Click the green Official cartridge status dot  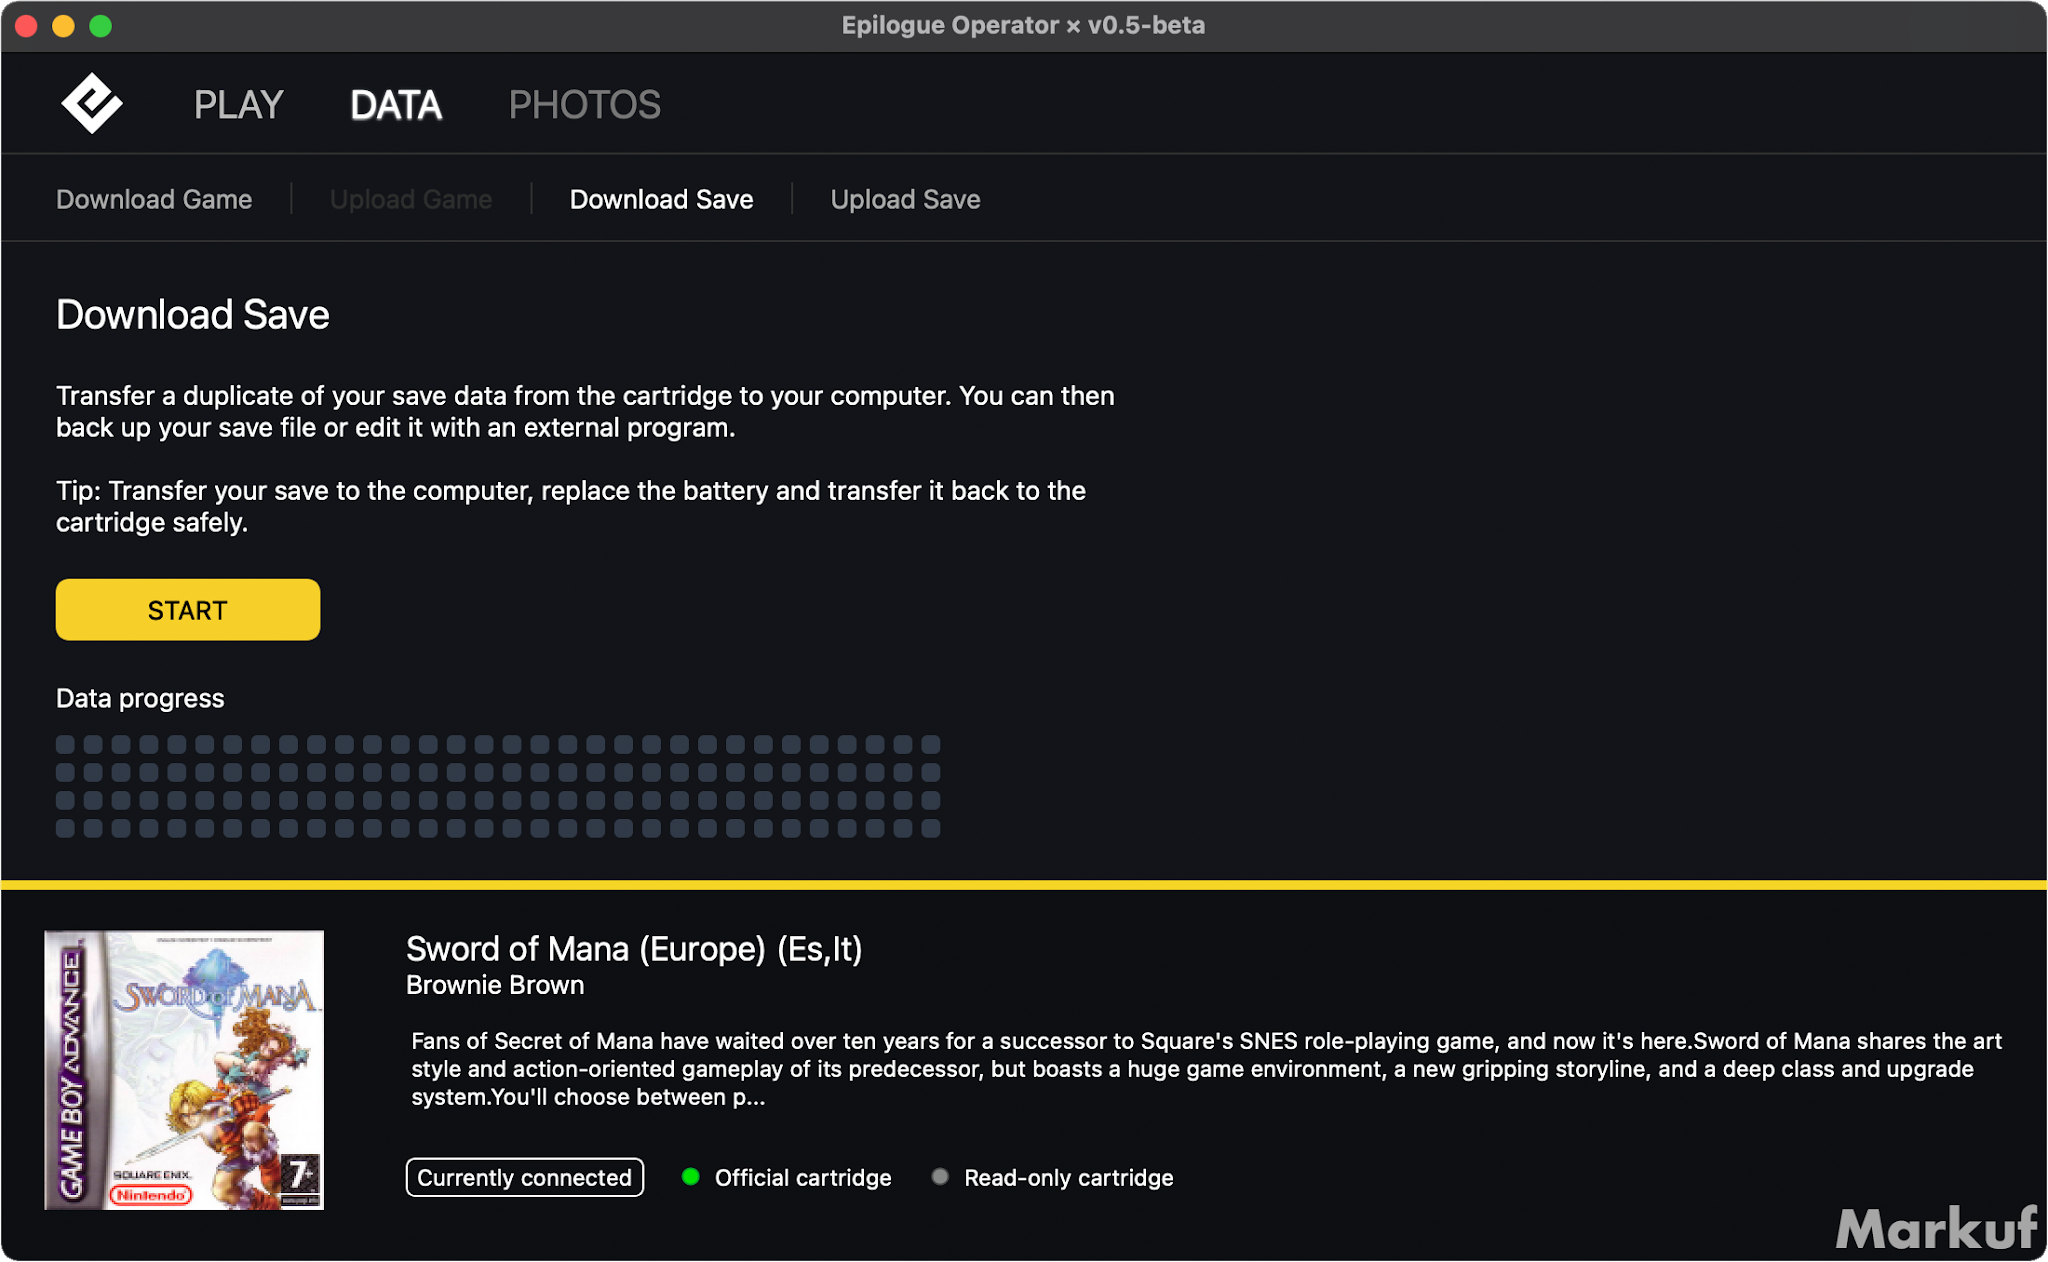[x=690, y=1177]
